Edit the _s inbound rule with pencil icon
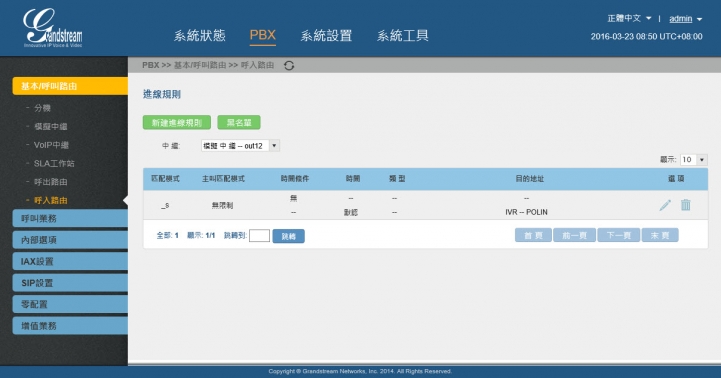721x378 pixels. pos(665,205)
